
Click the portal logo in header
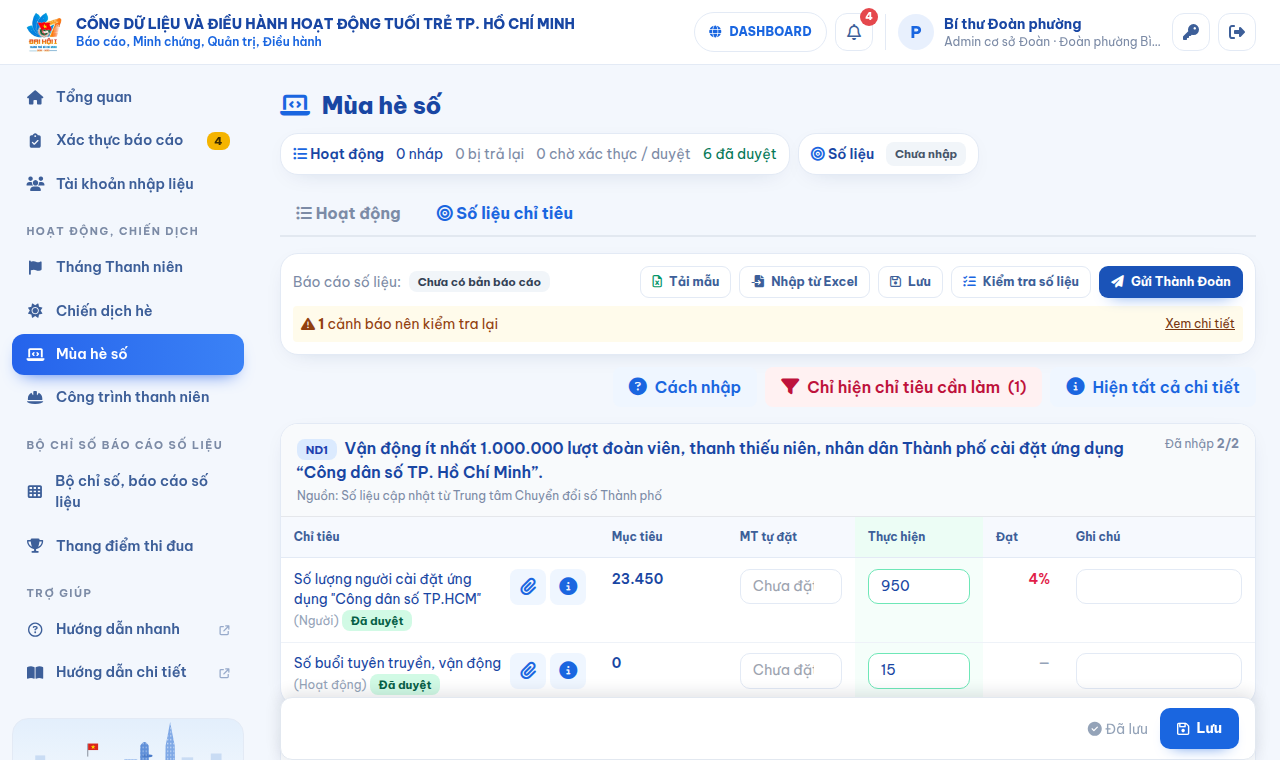click(44, 32)
